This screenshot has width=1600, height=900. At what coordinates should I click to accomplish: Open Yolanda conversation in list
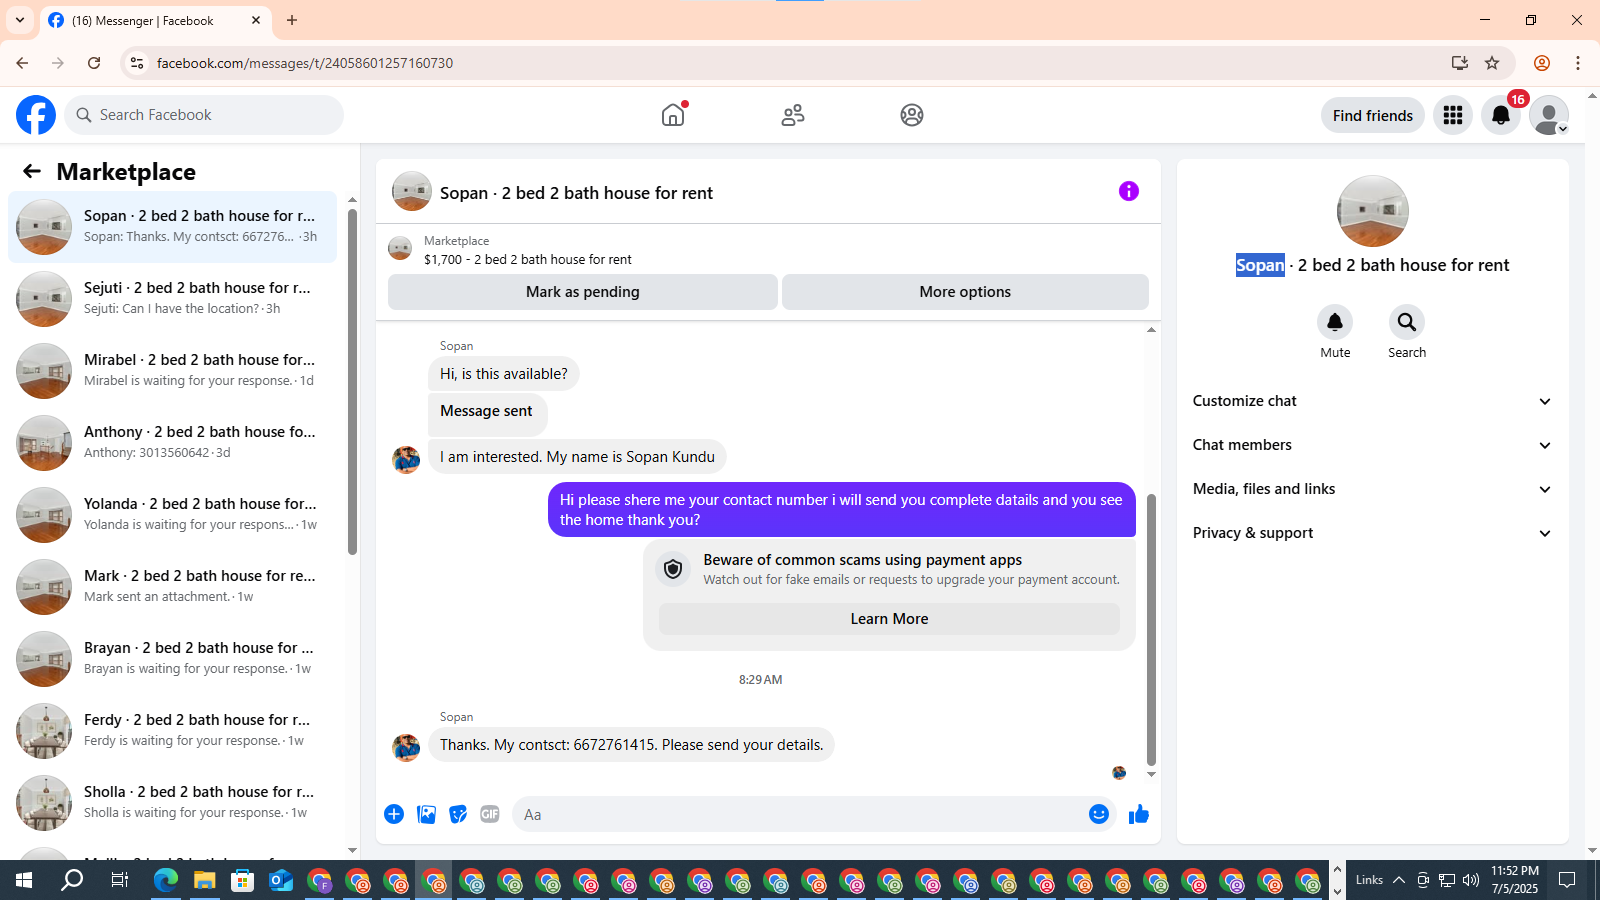(x=173, y=515)
